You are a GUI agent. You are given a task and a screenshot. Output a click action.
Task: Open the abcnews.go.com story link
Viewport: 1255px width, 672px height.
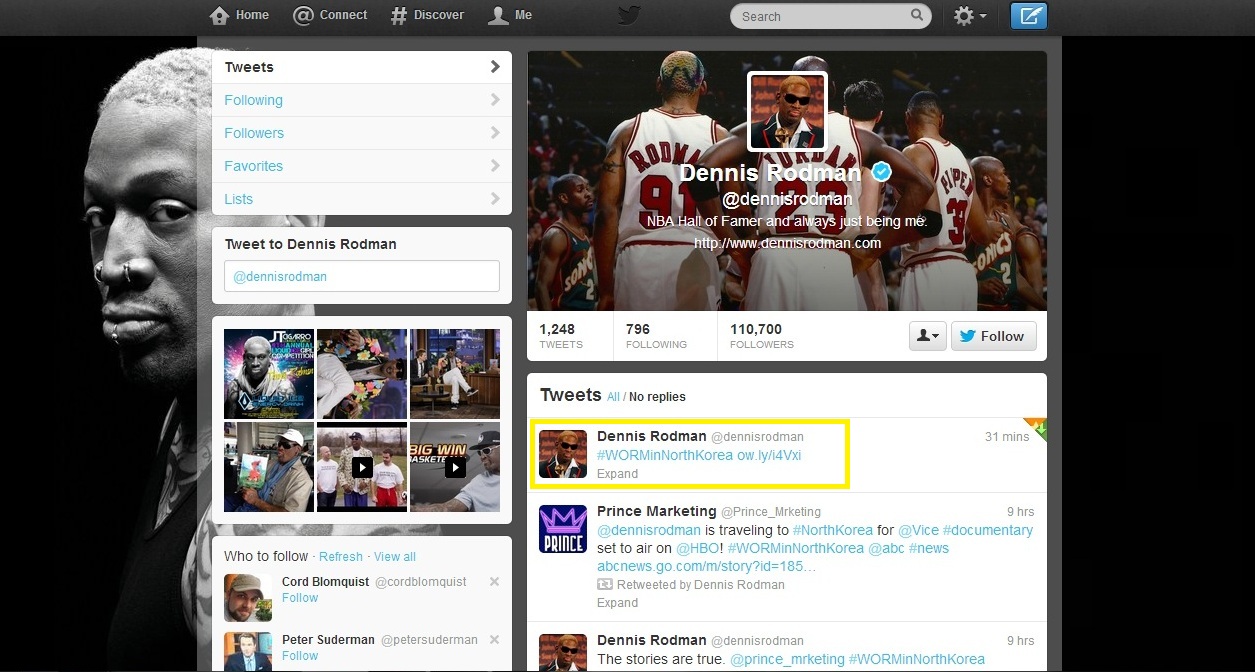[x=706, y=566]
